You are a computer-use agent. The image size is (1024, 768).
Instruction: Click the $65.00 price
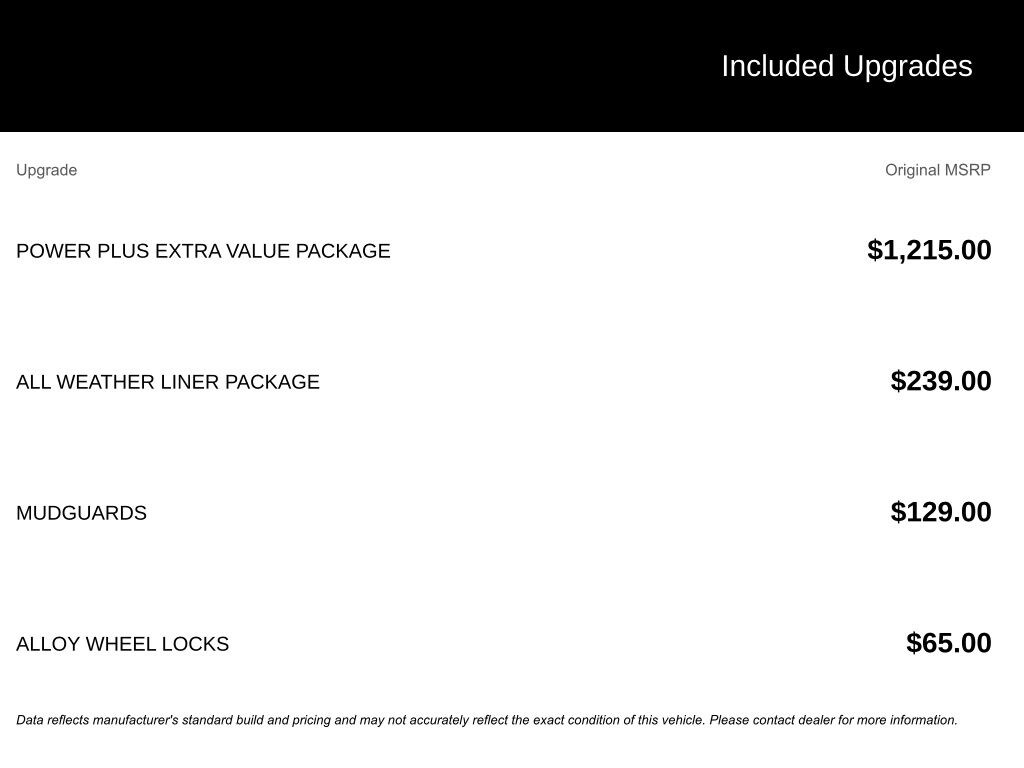948,643
